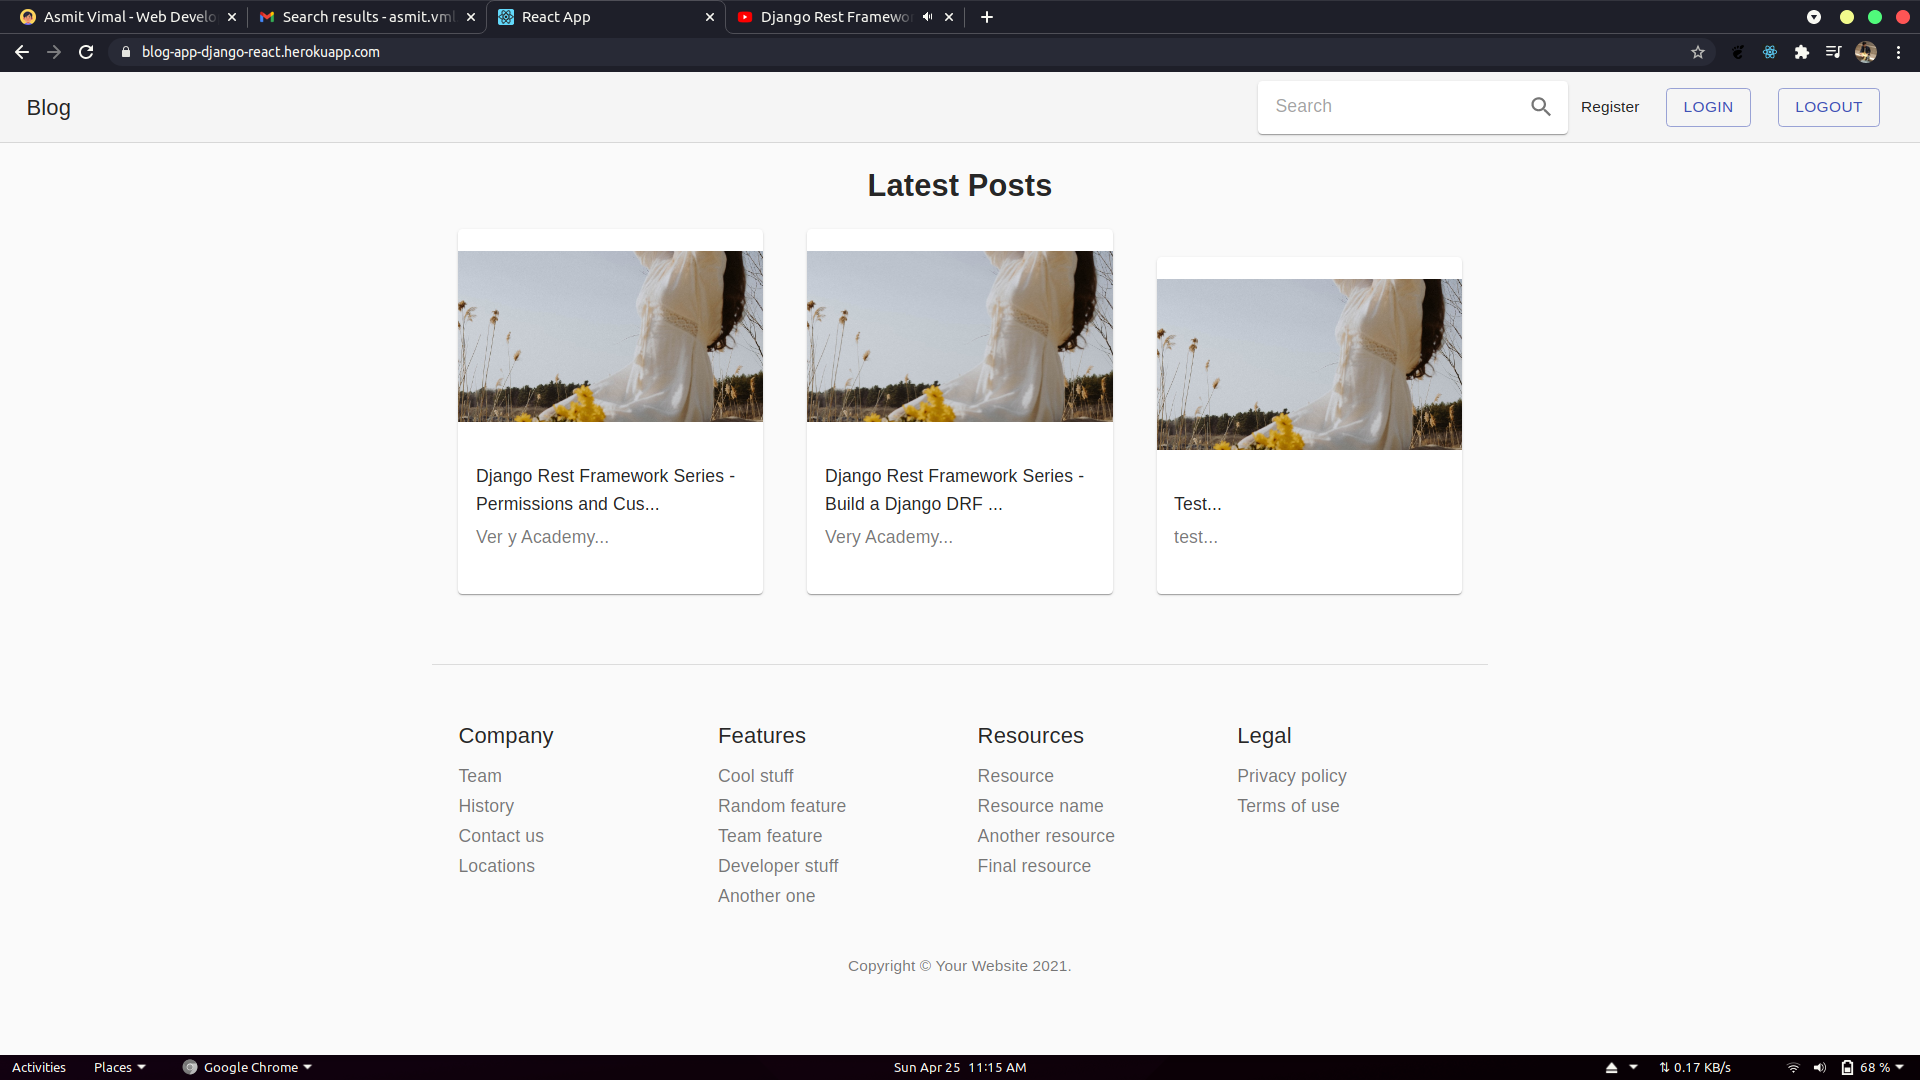1920x1080 pixels.
Task: Expand the system menu arrow near battery
Action: coord(1900,1068)
